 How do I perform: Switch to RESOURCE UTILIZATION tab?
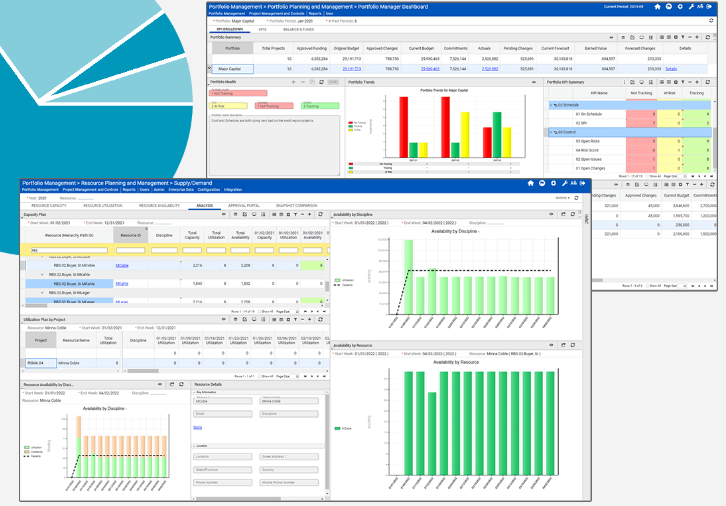pyautogui.click(x=103, y=206)
